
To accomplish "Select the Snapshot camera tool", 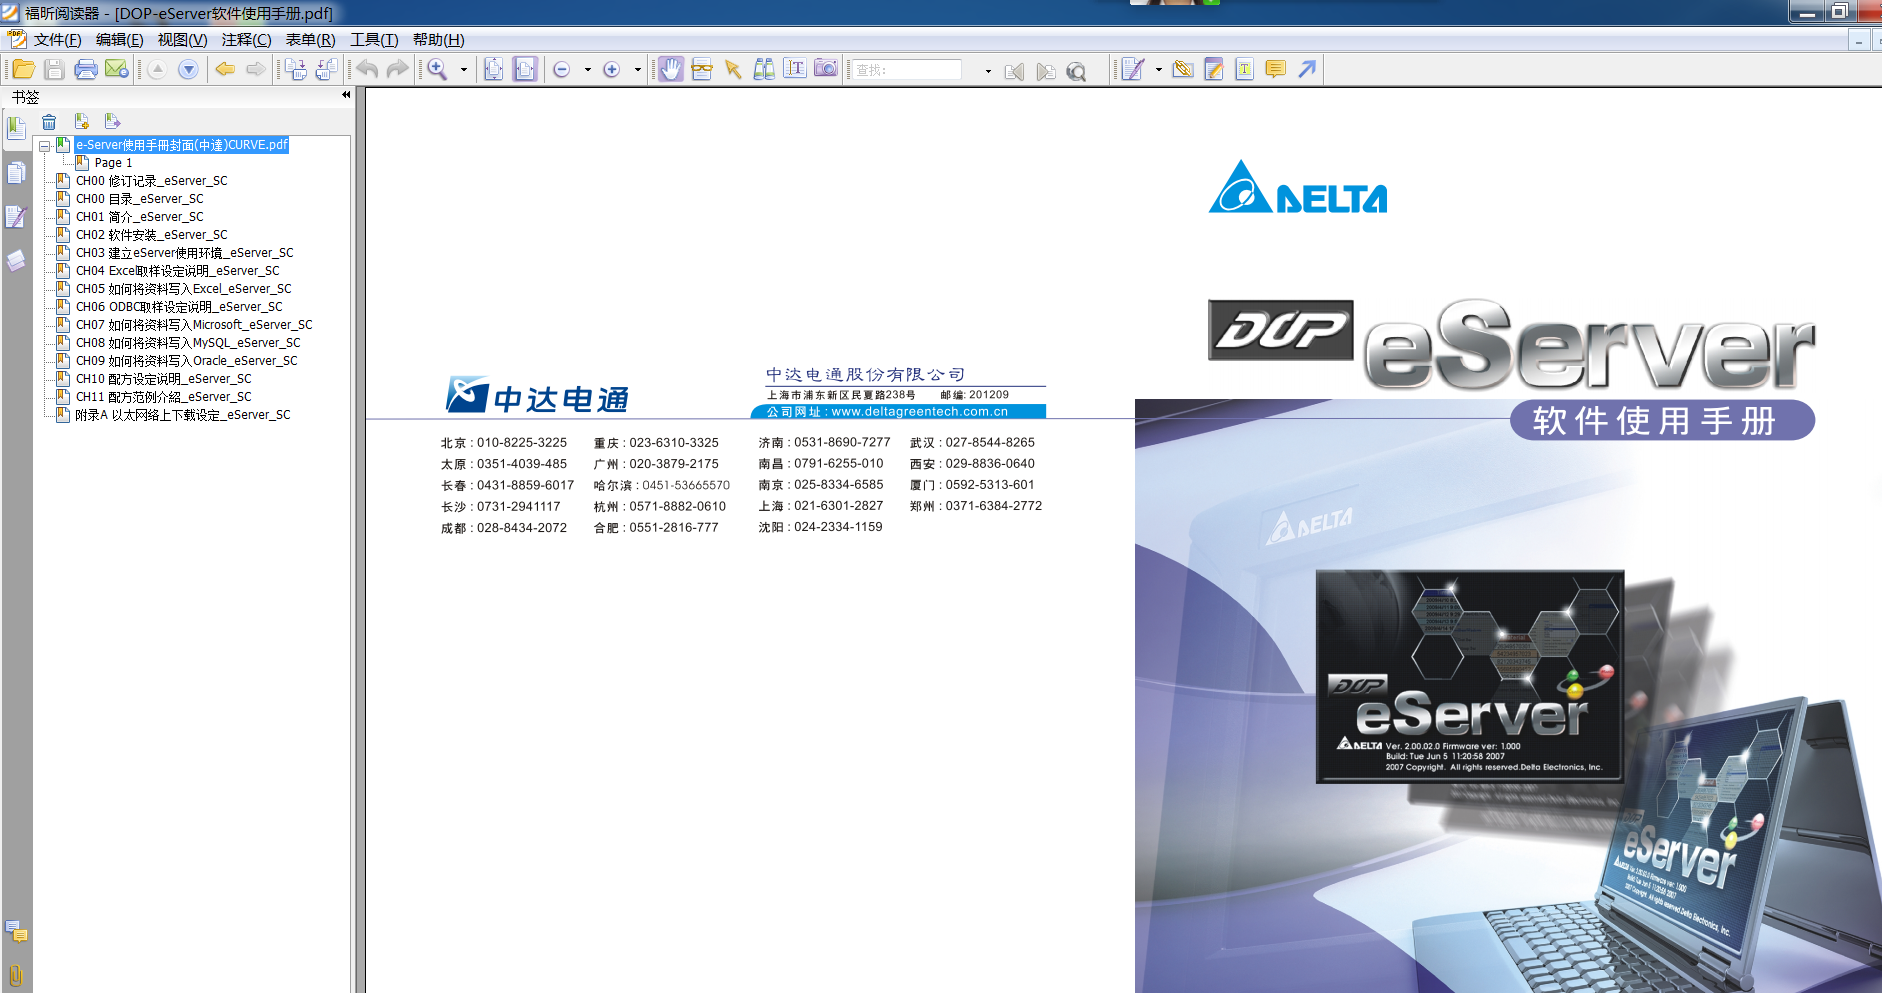I will point(825,69).
